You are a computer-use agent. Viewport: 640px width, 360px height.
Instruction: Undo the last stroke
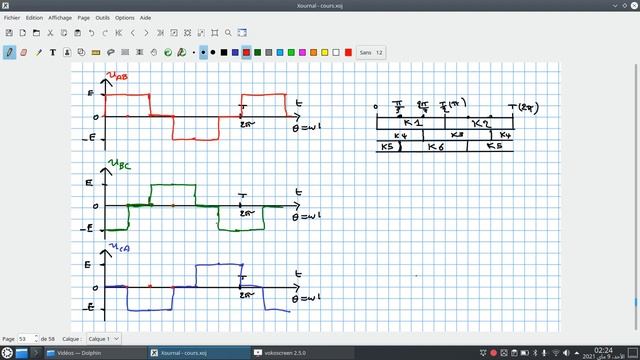coord(91,33)
